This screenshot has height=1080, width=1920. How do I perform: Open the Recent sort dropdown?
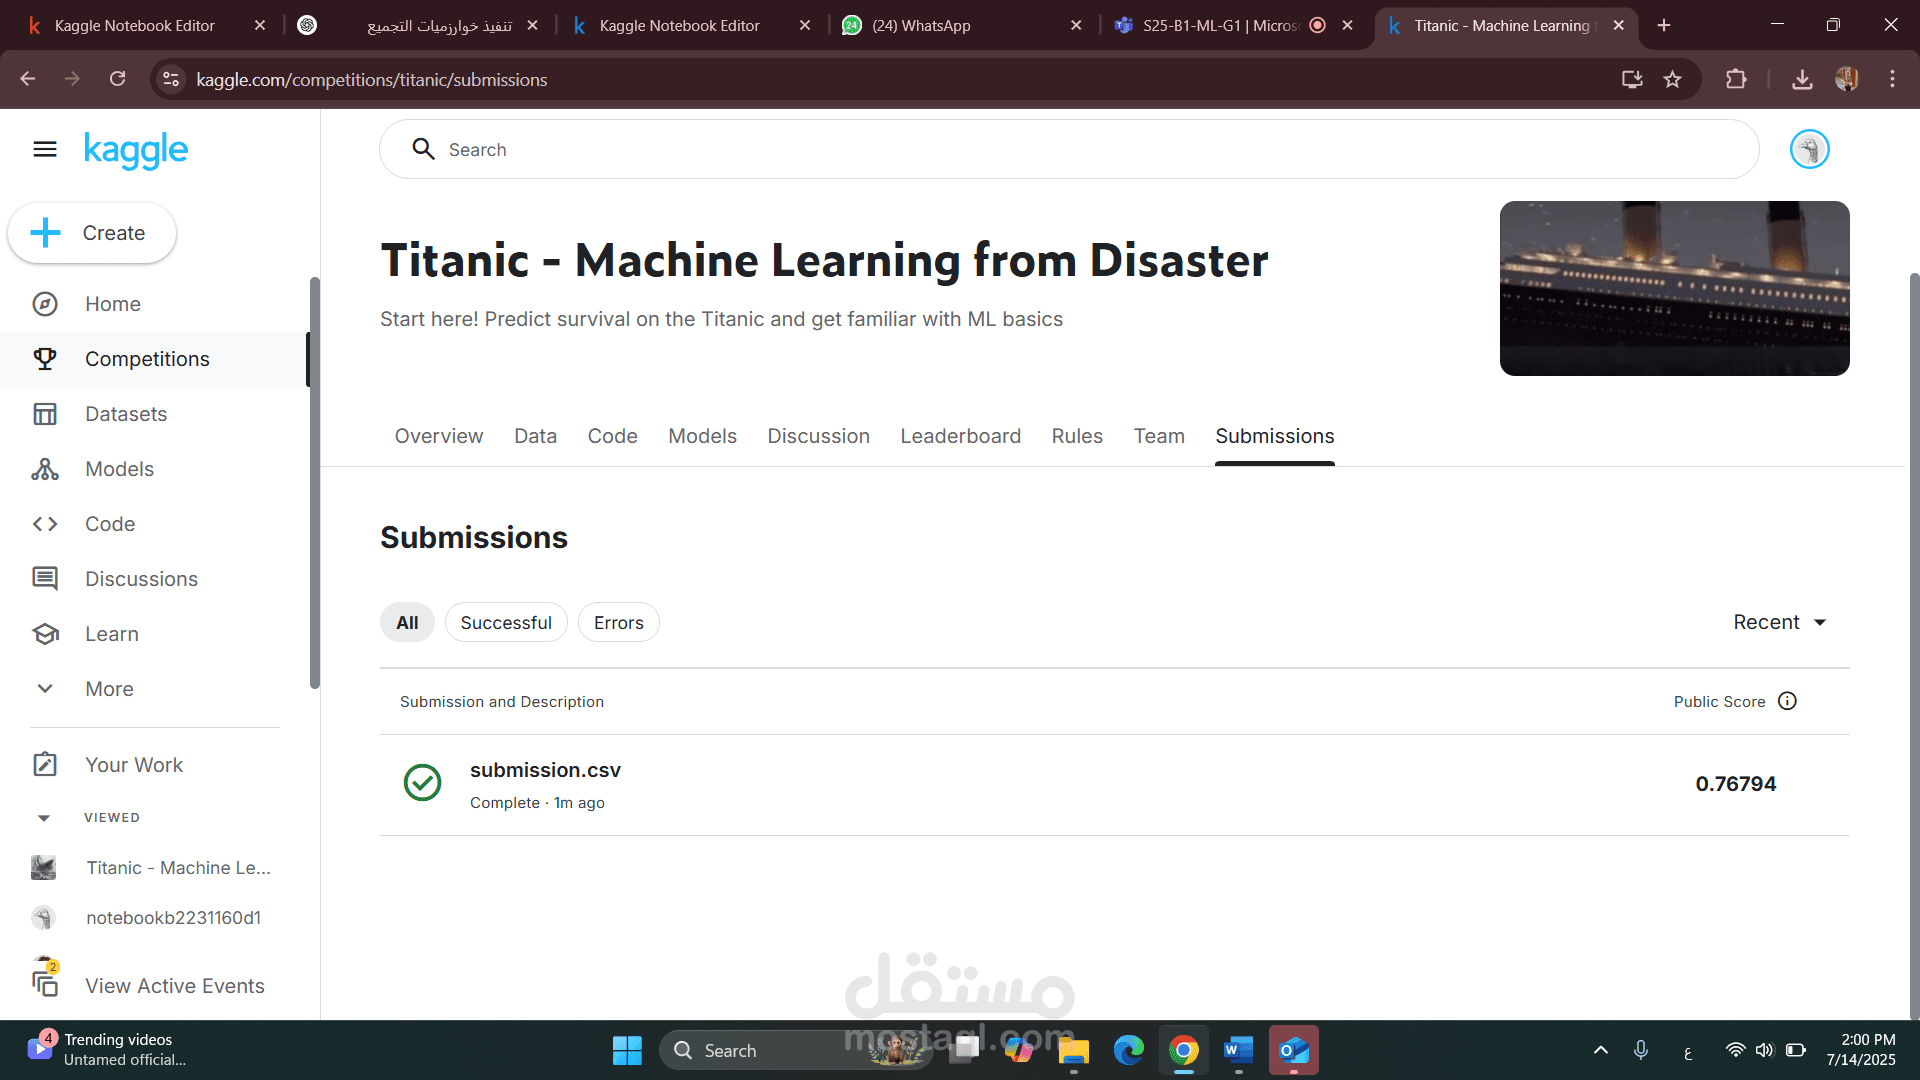click(x=1780, y=623)
